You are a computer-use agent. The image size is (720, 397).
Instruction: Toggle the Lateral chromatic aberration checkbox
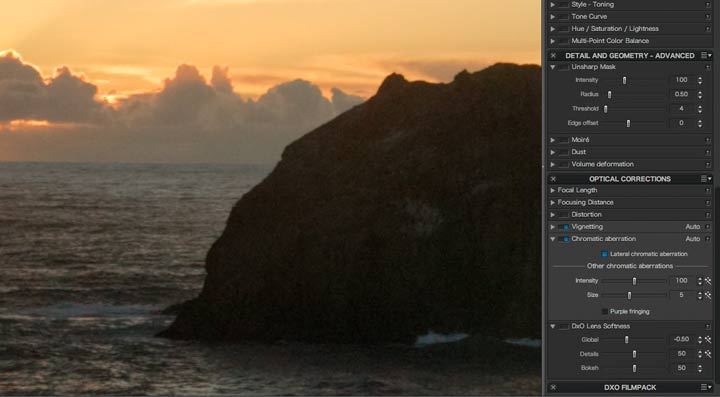pyautogui.click(x=604, y=254)
